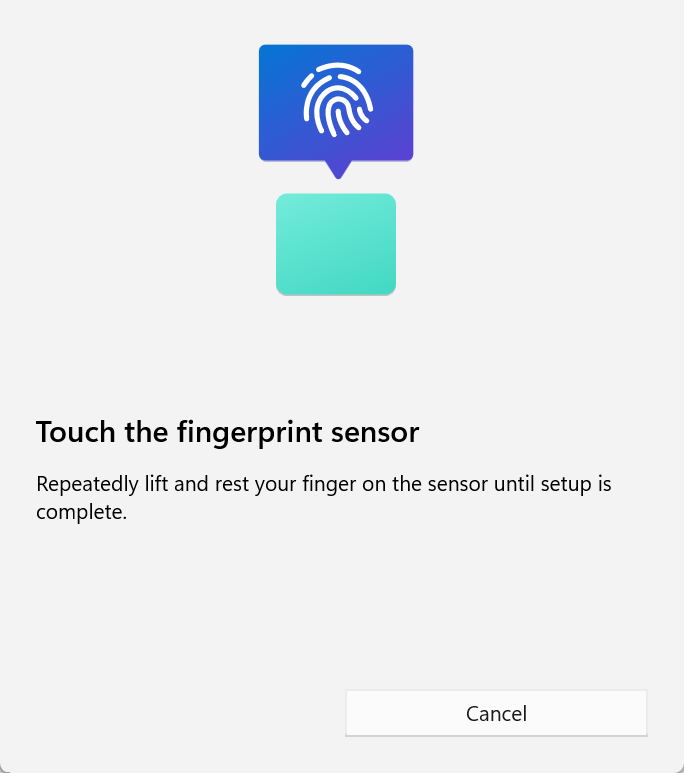The image size is (684, 773).
Task: Click the word "complete." in the instructions
Action: pyautogui.click(x=81, y=513)
